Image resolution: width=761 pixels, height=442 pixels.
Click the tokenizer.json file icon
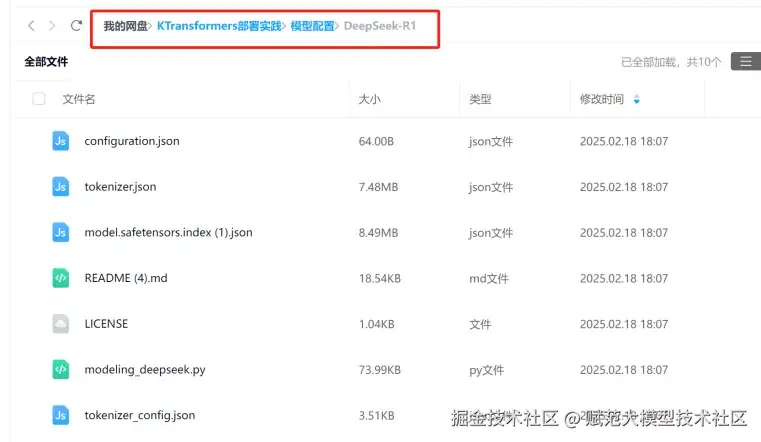click(x=61, y=187)
